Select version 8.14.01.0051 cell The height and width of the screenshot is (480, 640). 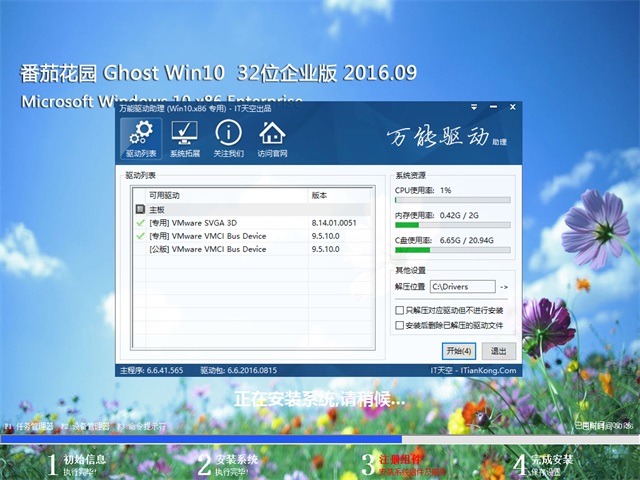click(x=334, y=223)
